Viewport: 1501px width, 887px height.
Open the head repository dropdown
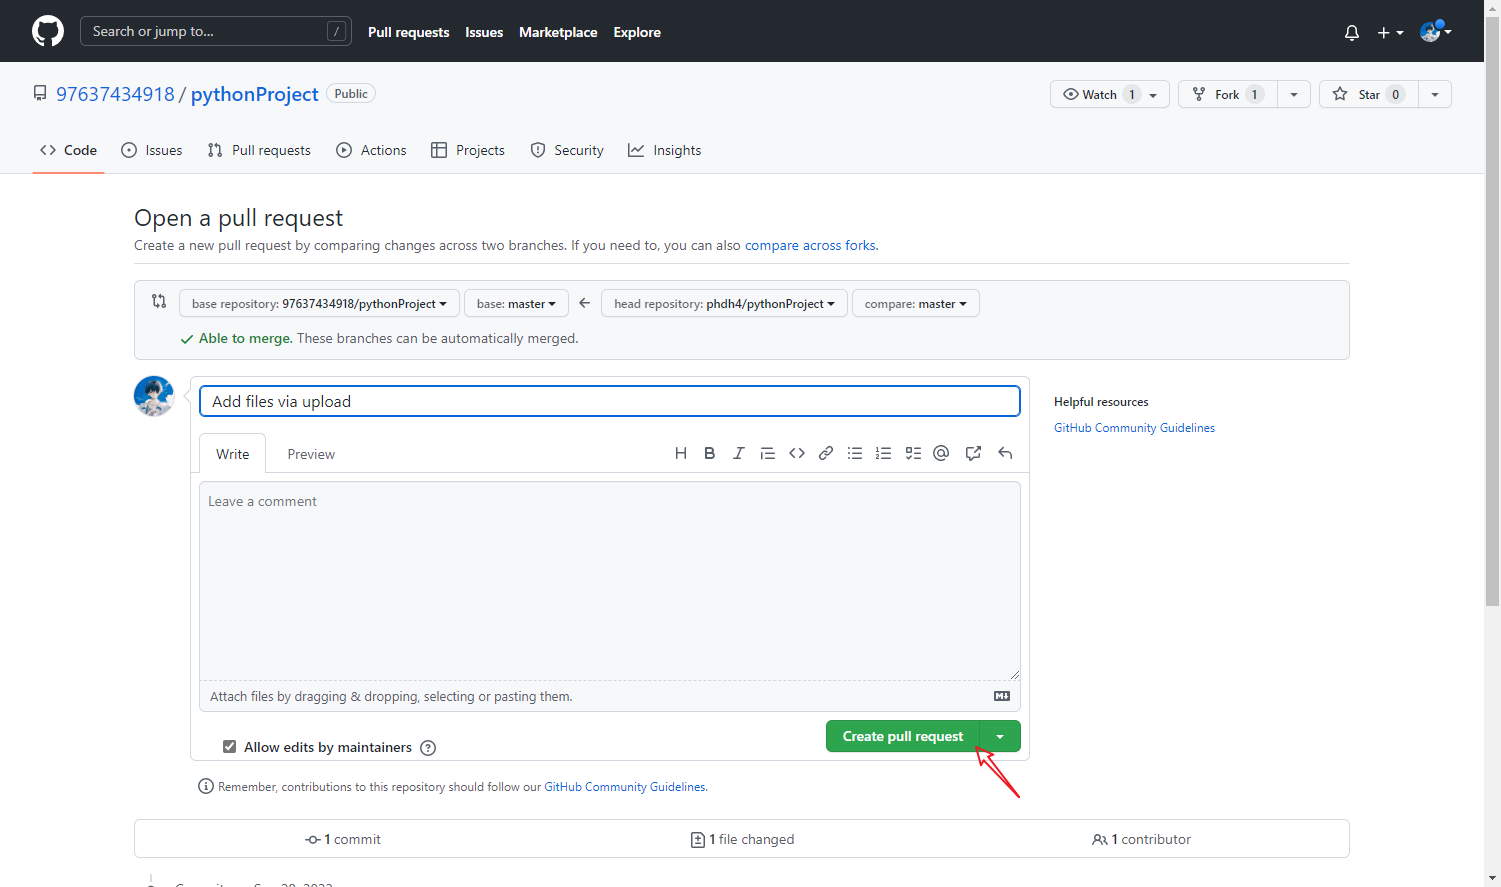724,304
